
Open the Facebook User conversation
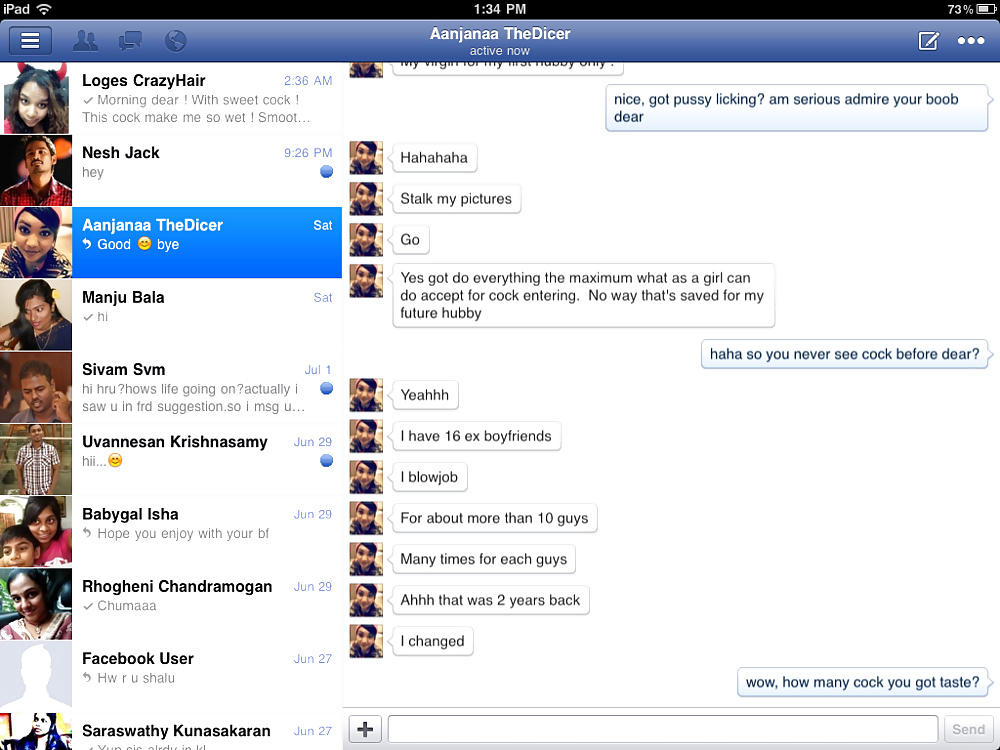[x=205, y=675]
